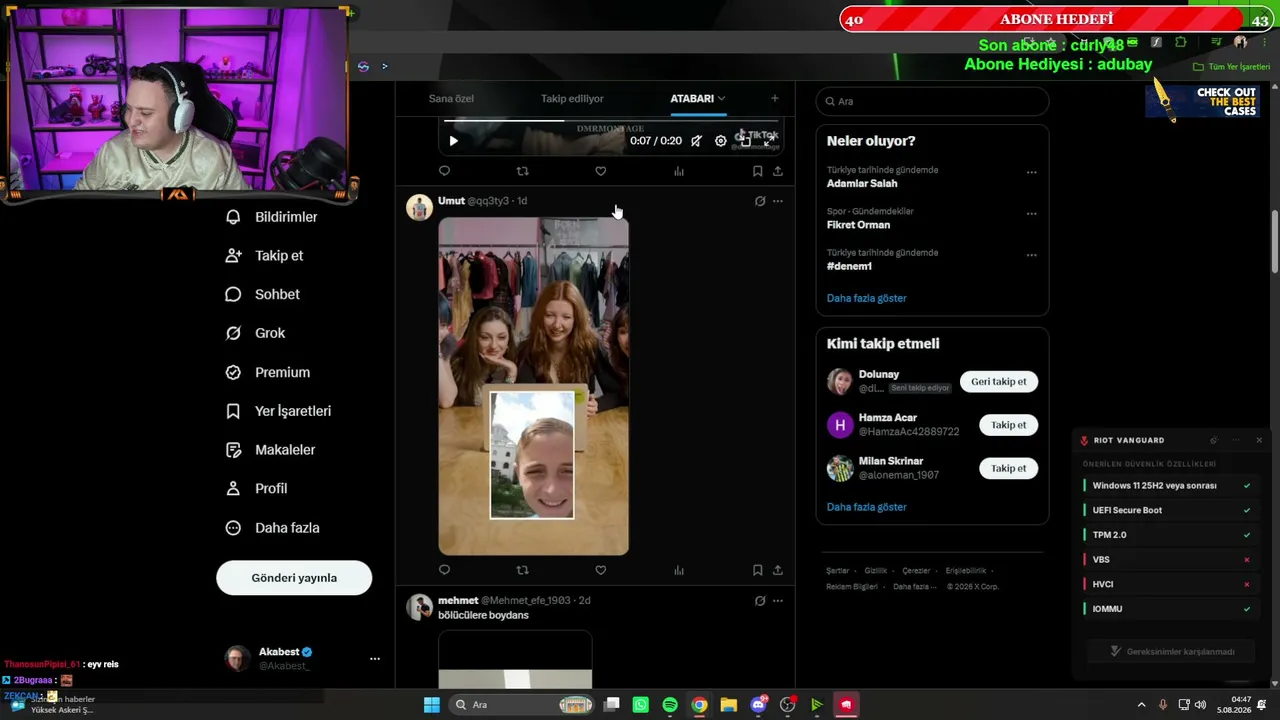This screenshot has width=1280, height=720.
Task: Follow back Dolunay with Geri takip et
Action: (999, 382)
